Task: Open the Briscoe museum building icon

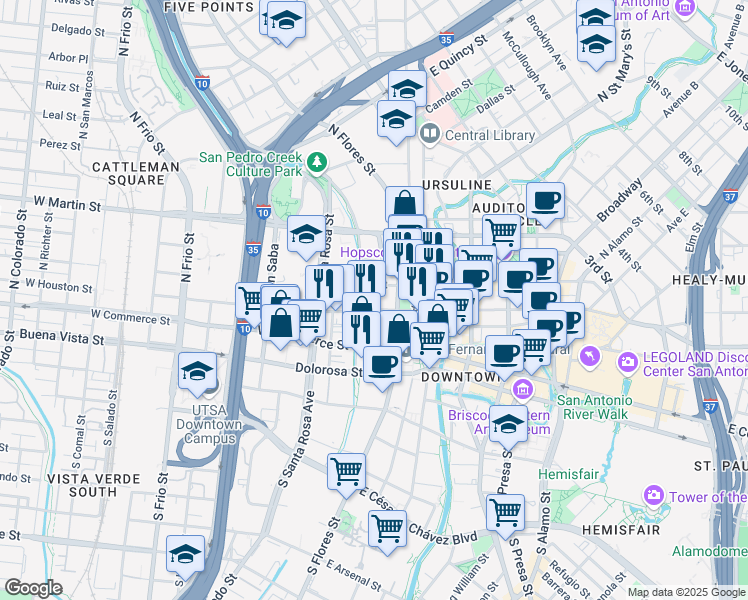Action: click(x=523, y=390)
